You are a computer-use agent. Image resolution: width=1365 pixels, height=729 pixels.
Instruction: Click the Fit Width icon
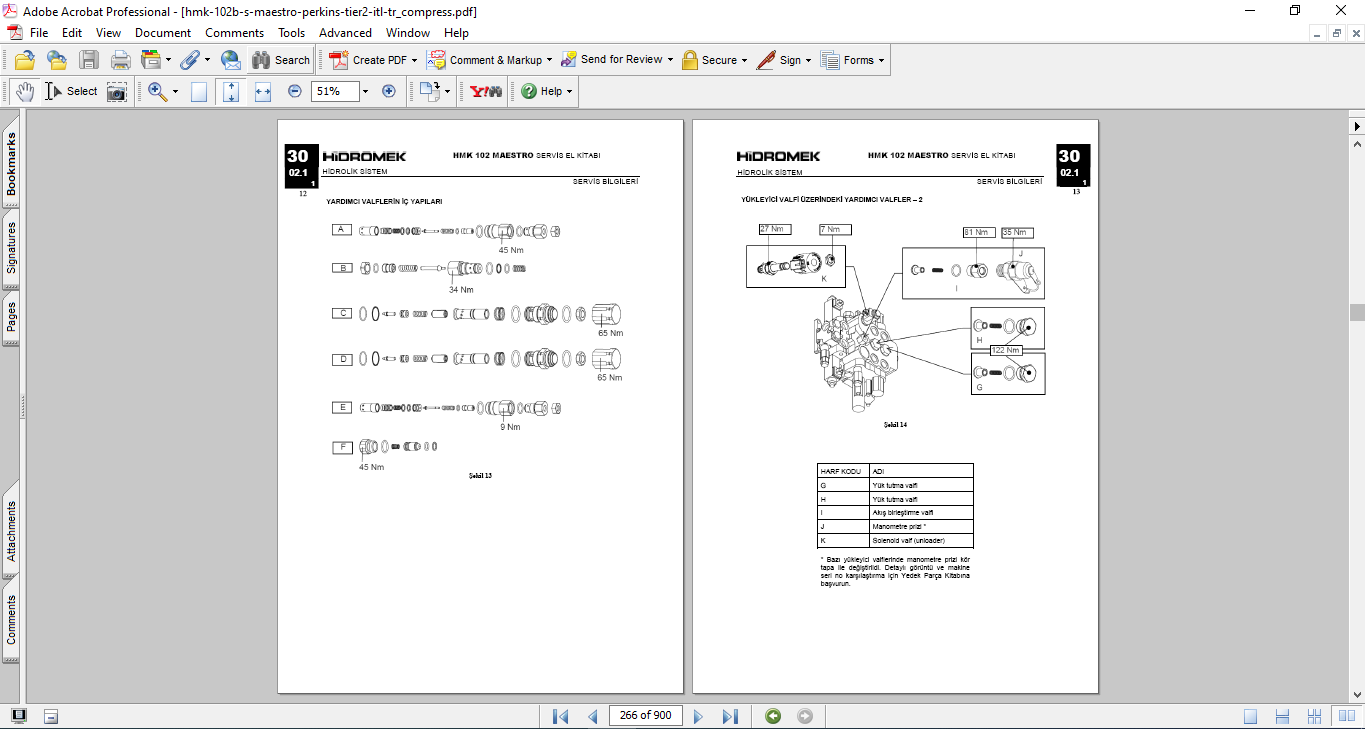(x=263, y=91)
